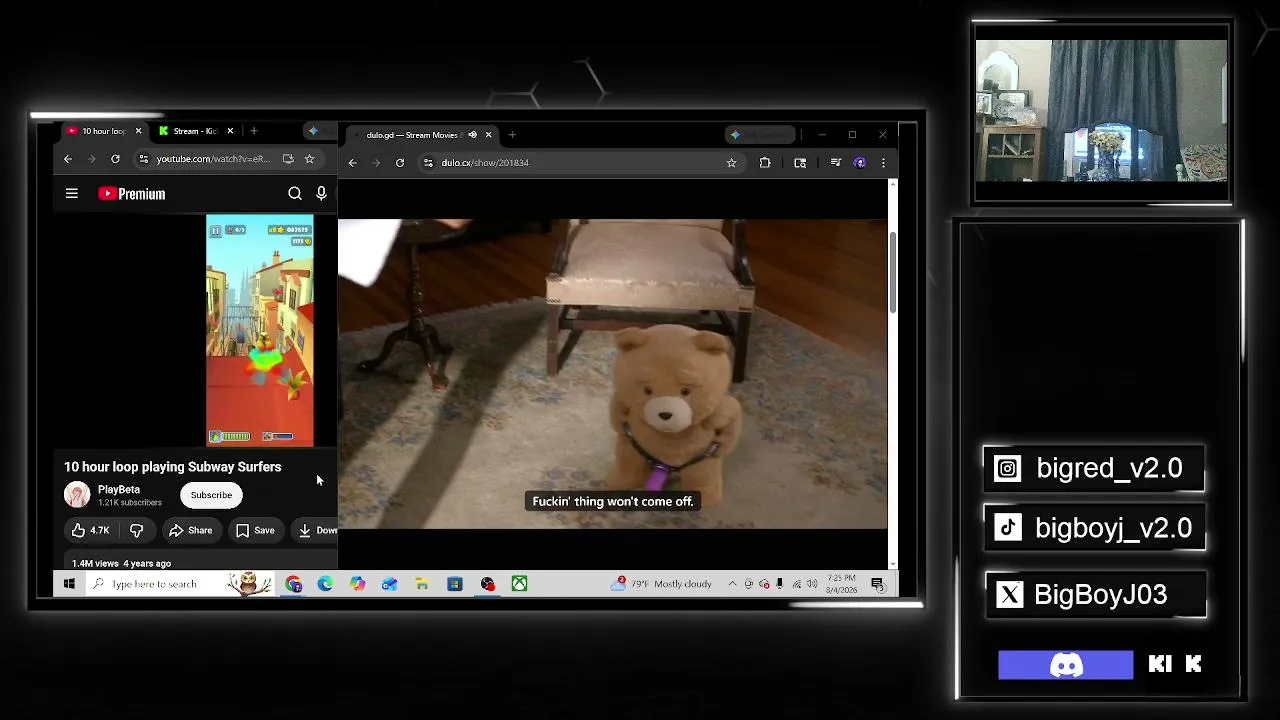Close the 10 hour loop tab
The image size is (1280, 720).
click(x=138, y=131)
